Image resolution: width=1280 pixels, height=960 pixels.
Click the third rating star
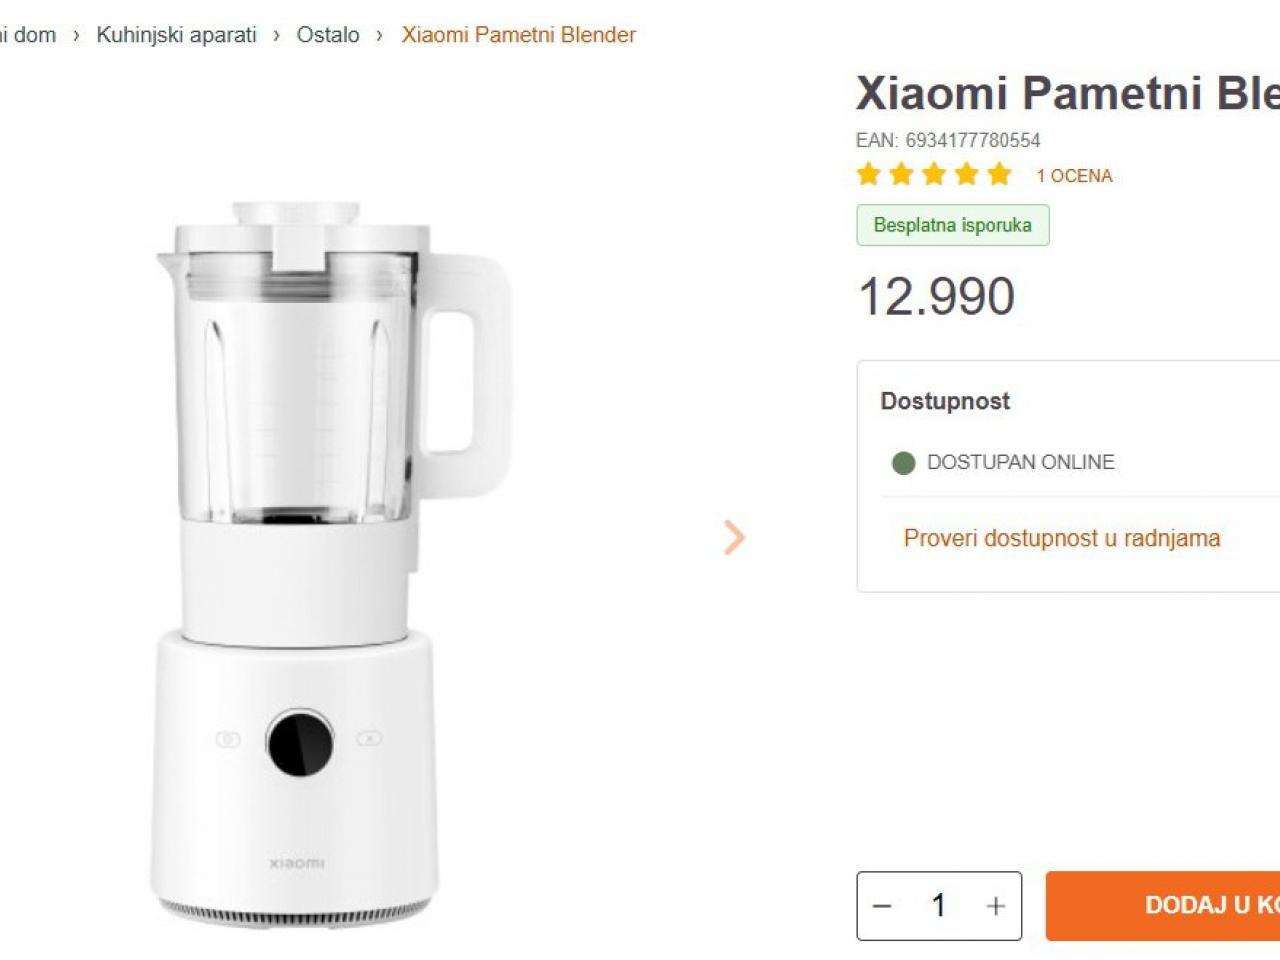coord(934,175)
